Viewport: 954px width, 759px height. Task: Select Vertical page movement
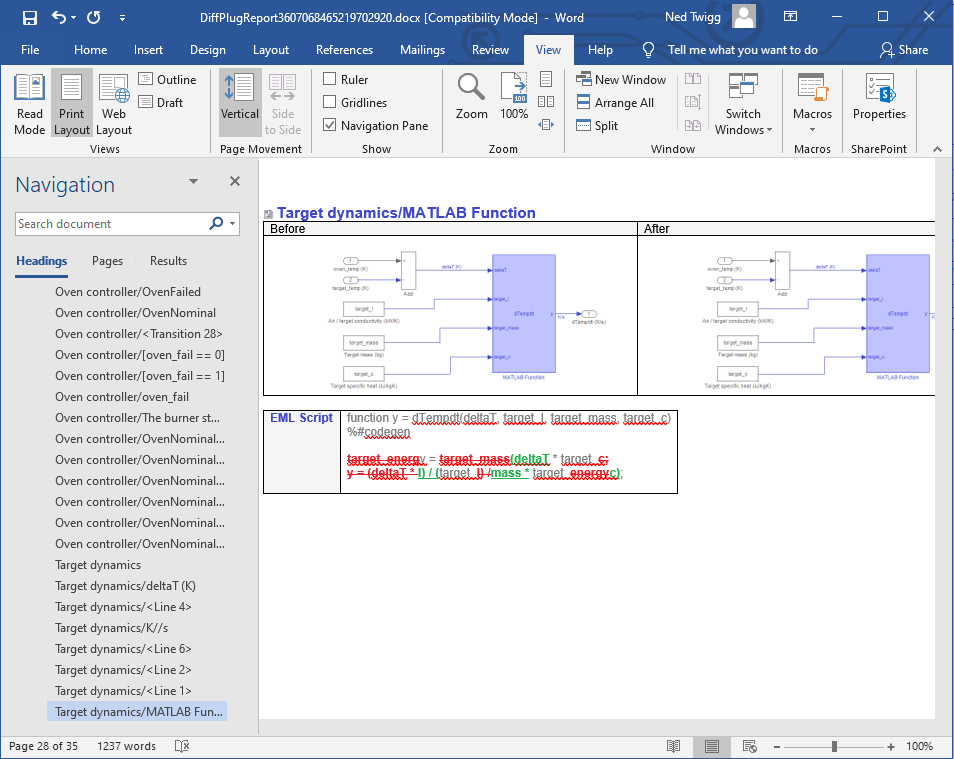240,103
